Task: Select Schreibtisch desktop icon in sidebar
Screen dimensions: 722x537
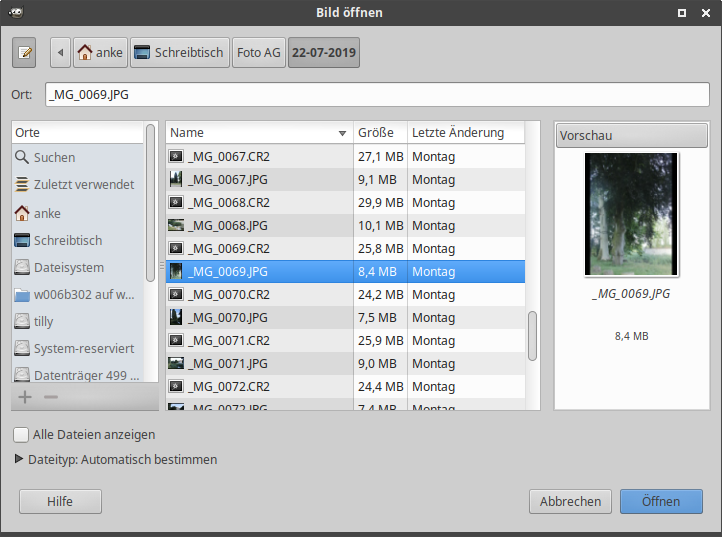Action: click(22, 240)
